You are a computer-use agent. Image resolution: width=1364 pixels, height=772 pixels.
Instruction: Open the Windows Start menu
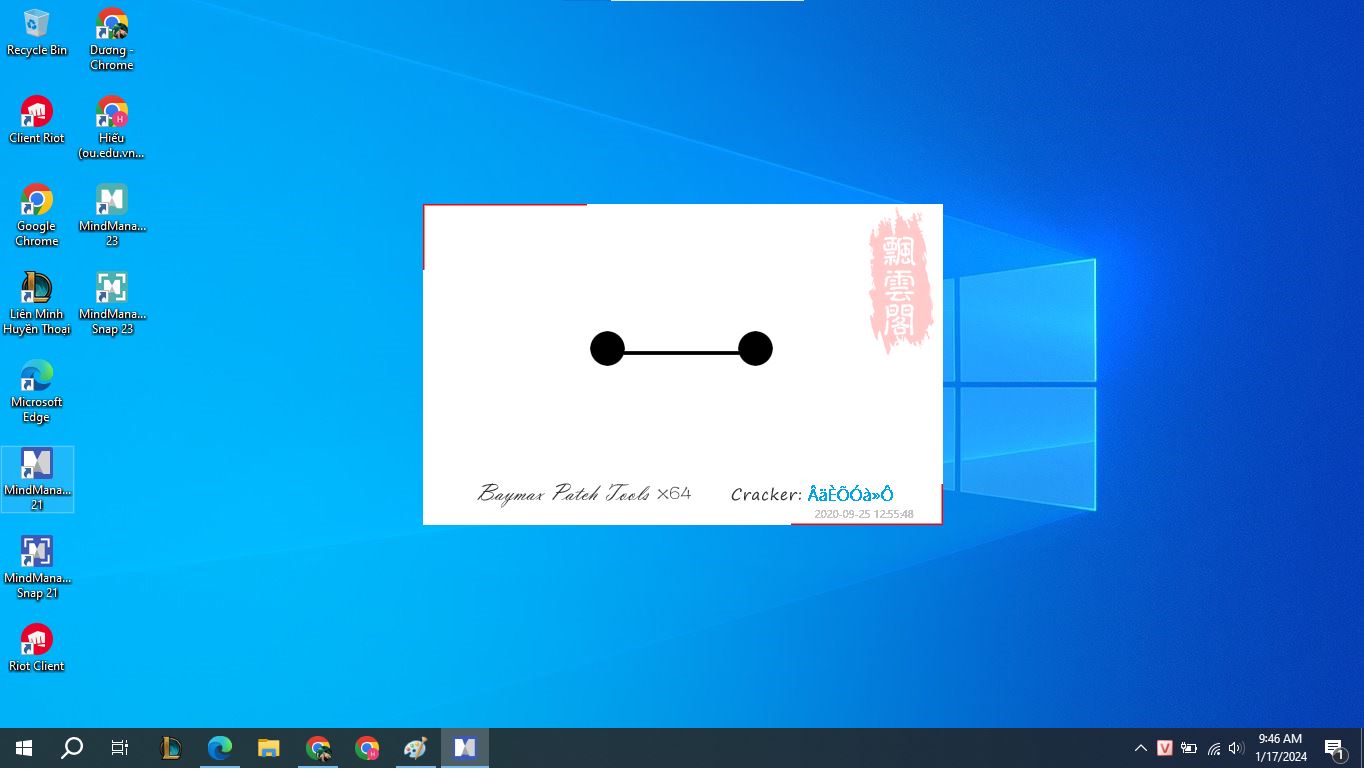[x=24, y=748]
